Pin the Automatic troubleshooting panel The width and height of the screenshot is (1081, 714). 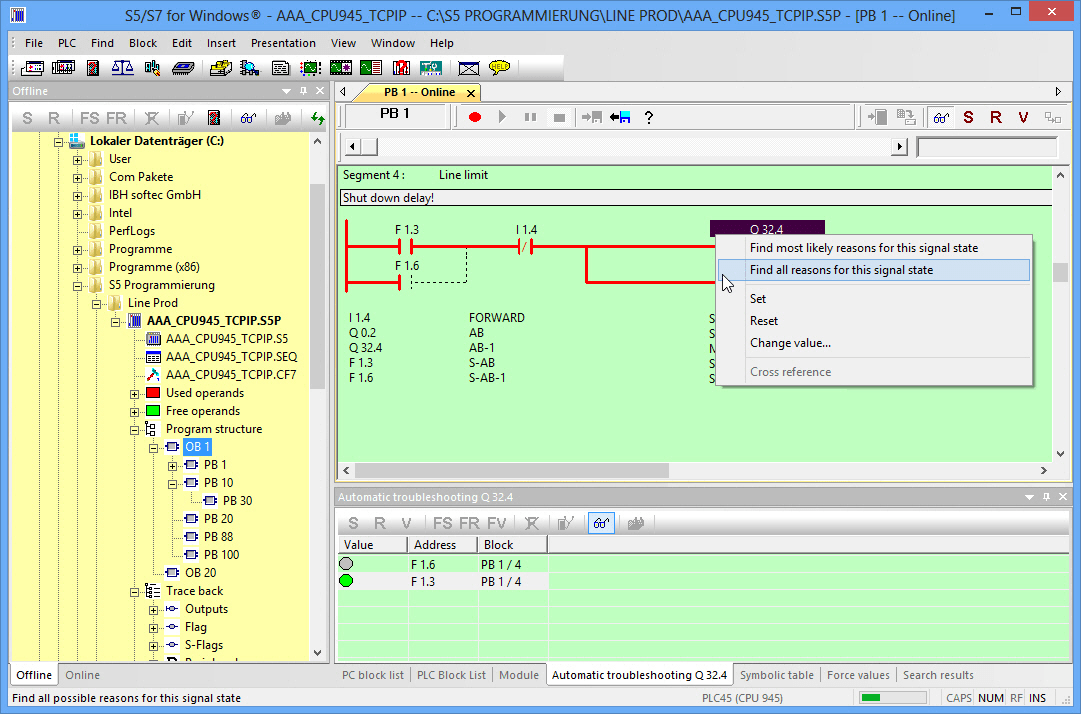tap(1047, 497)
